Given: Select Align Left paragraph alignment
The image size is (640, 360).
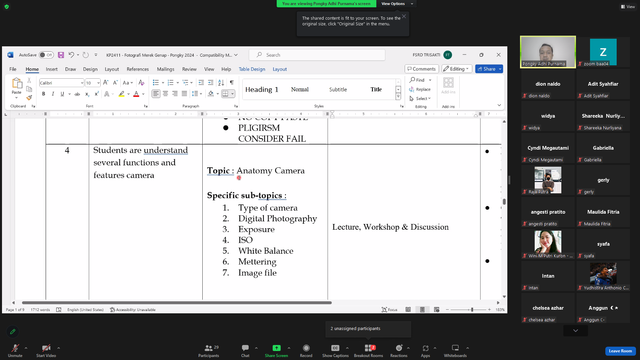Looking at the screenshot, I should [x=156, y=94].
